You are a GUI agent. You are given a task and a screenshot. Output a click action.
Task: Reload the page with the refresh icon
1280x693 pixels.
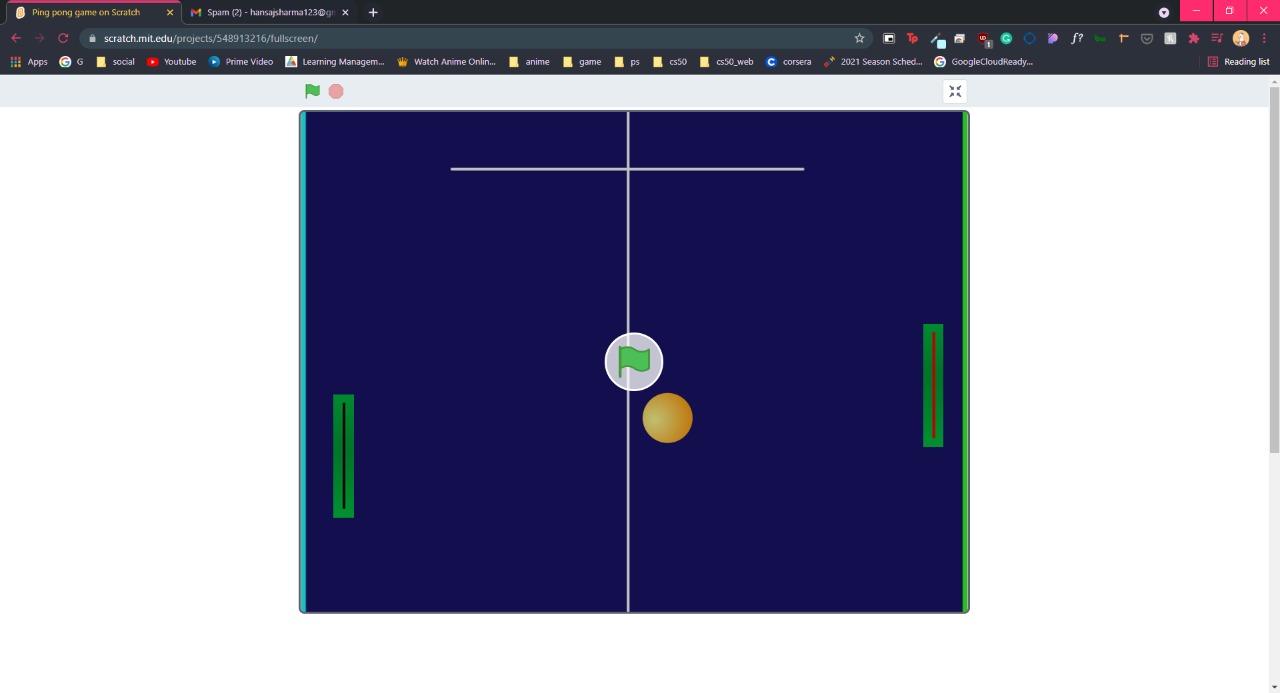62,38
